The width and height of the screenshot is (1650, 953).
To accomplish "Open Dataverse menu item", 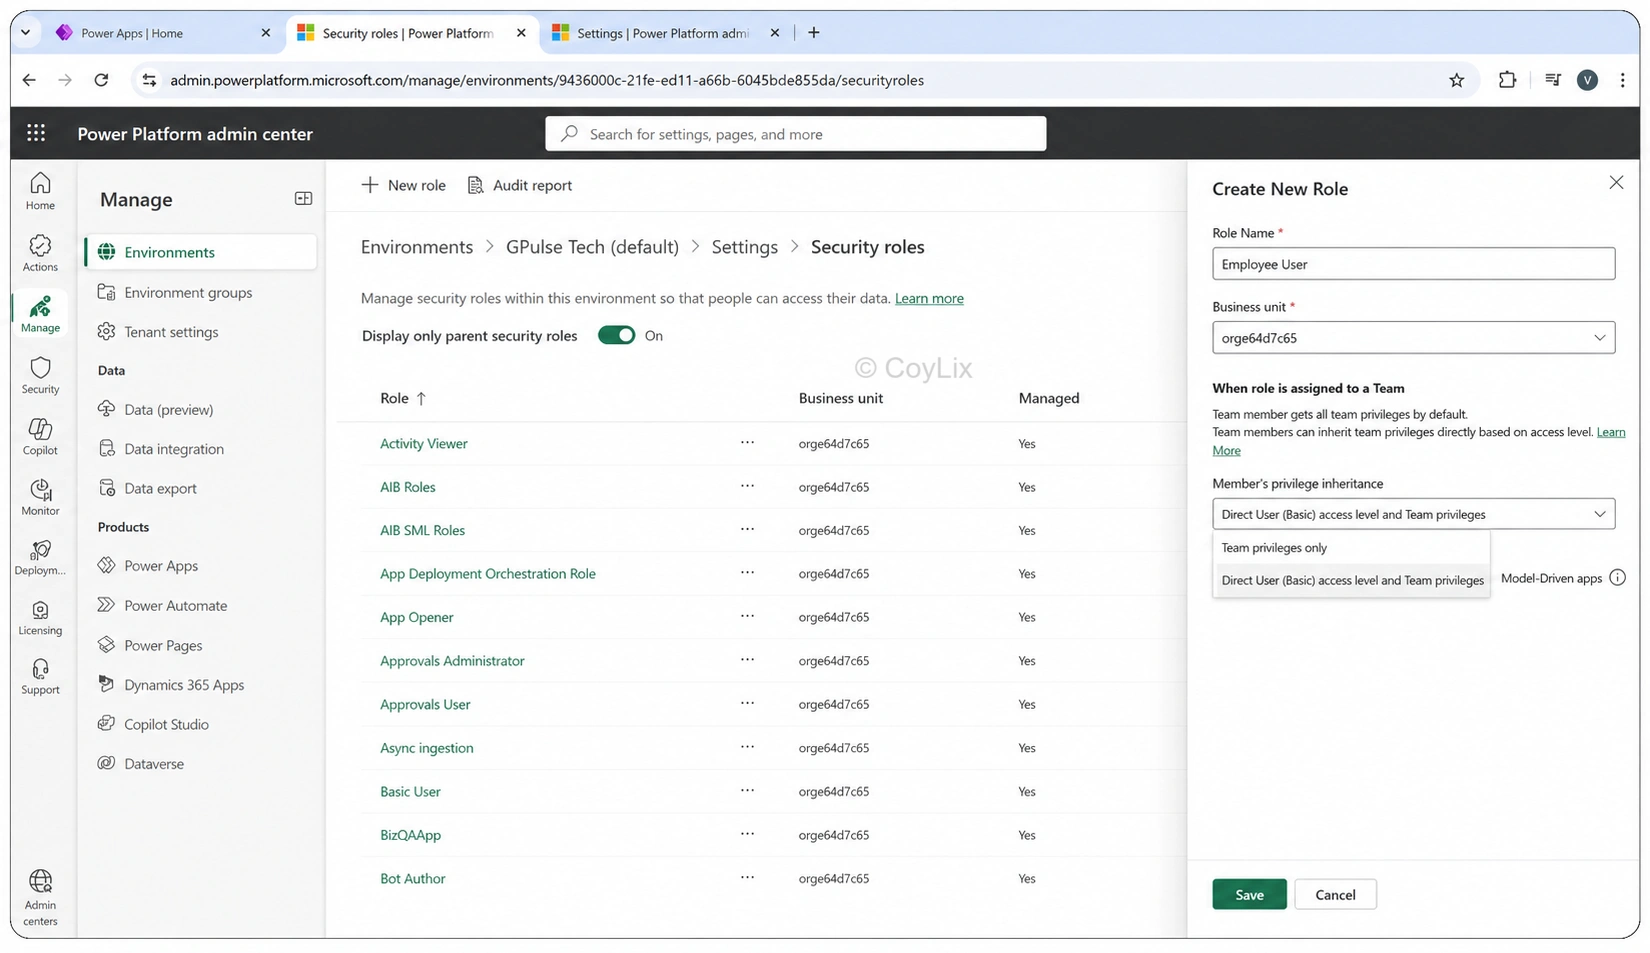I will pos(154,763).
